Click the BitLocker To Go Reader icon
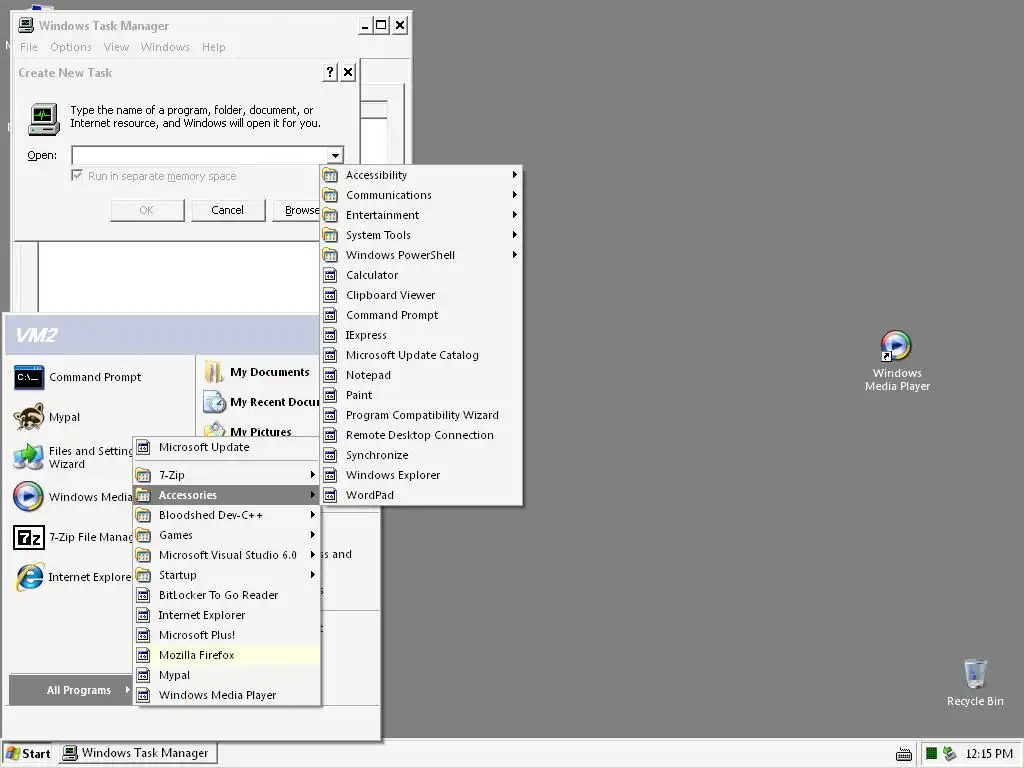 click(x=143, y=595)
